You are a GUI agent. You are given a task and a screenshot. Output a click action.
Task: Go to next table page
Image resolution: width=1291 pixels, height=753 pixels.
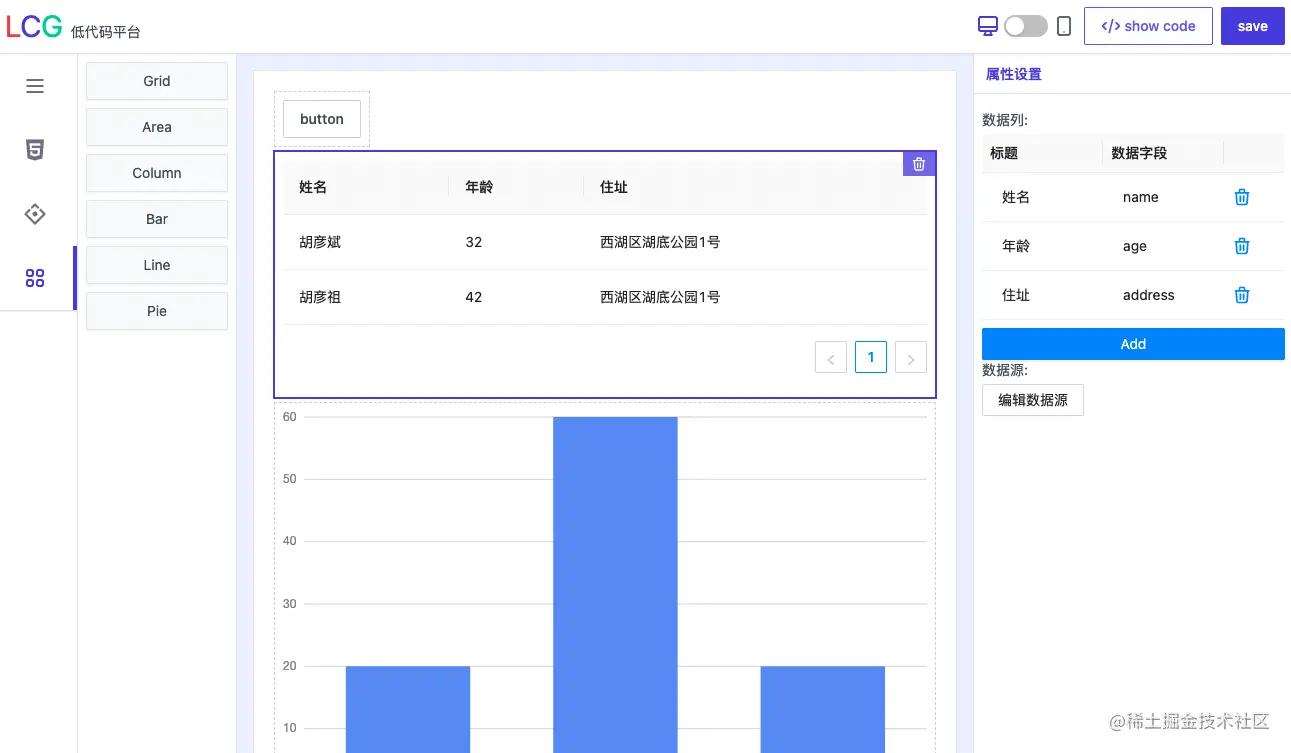[911, 358]
